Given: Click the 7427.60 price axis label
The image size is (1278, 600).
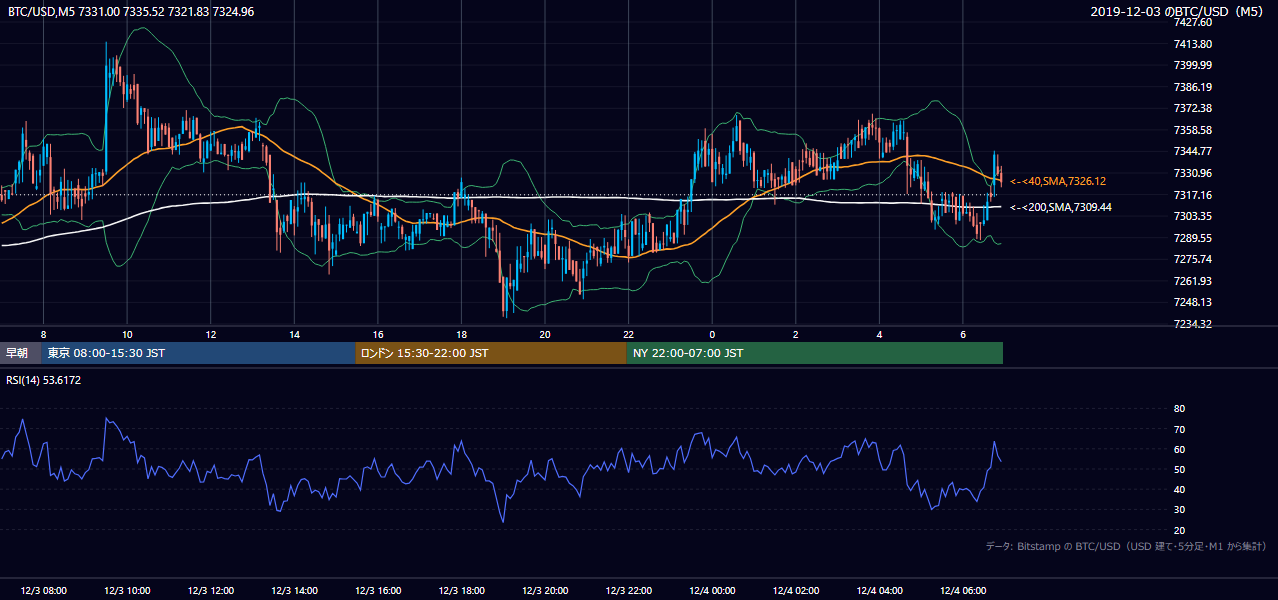Looking at the screenshot, I should click(1193, 22).
